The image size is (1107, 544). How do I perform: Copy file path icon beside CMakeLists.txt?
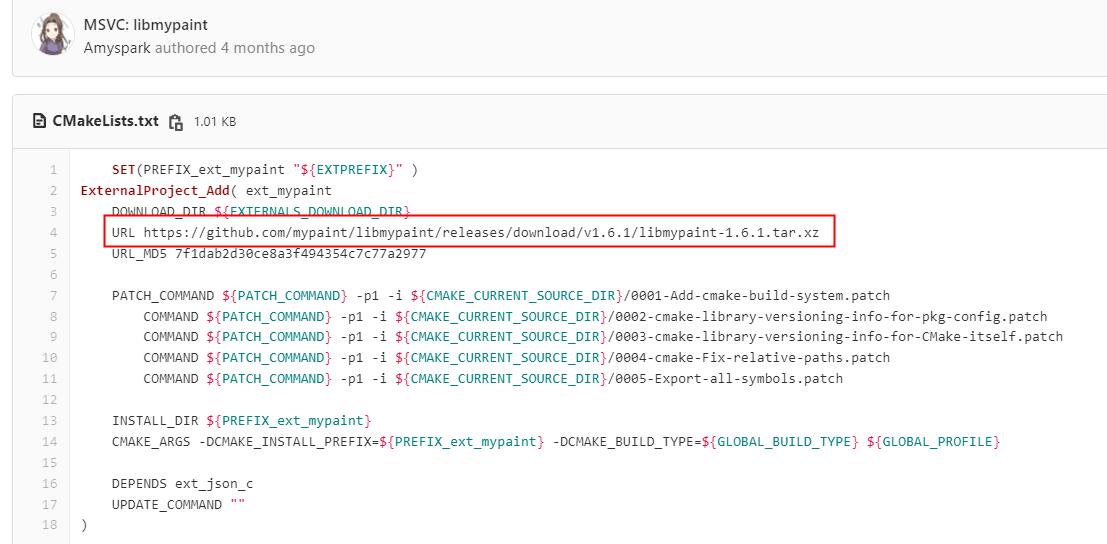[x=176, y=122]
